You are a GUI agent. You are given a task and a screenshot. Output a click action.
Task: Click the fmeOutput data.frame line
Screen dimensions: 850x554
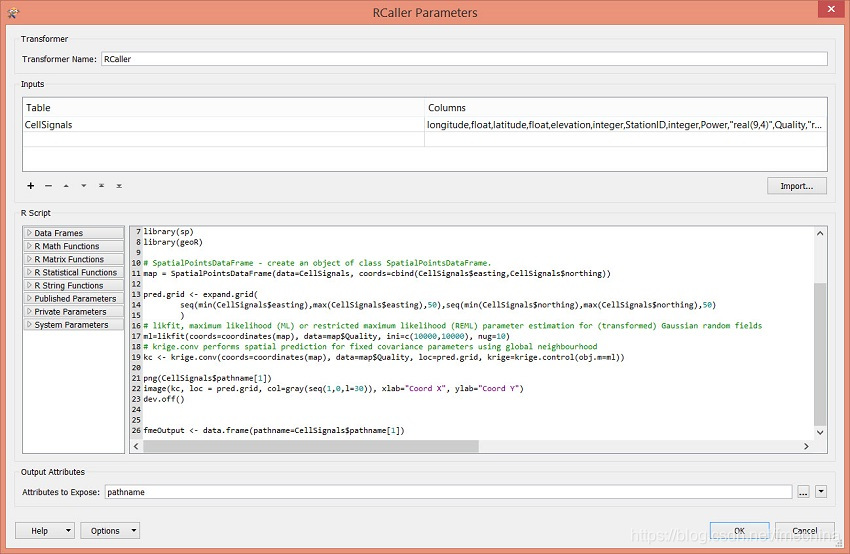click(274, 430)
